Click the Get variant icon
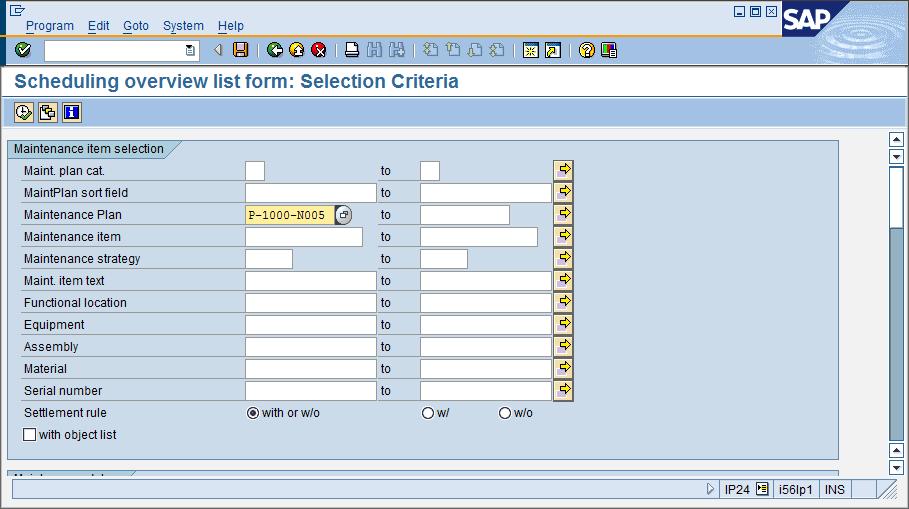 coord(48,112)
